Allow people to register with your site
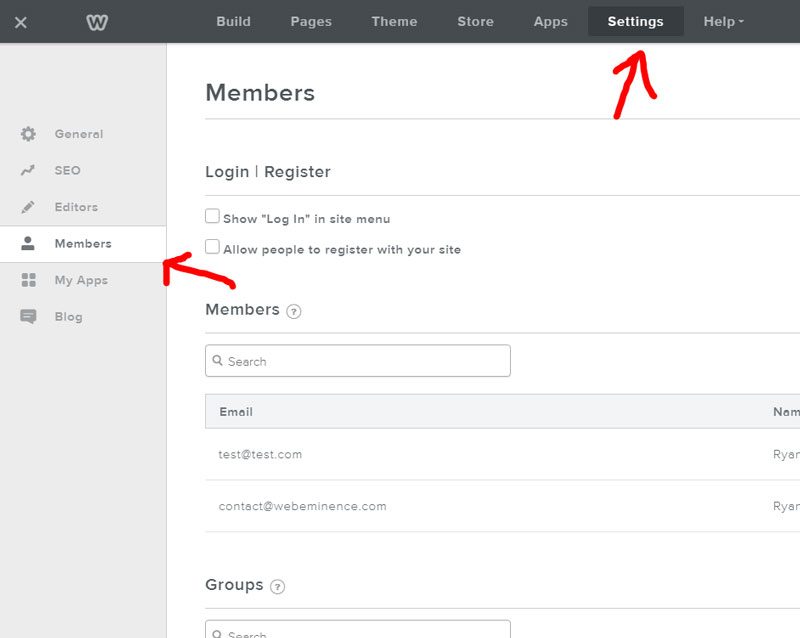 coord(211,246)
